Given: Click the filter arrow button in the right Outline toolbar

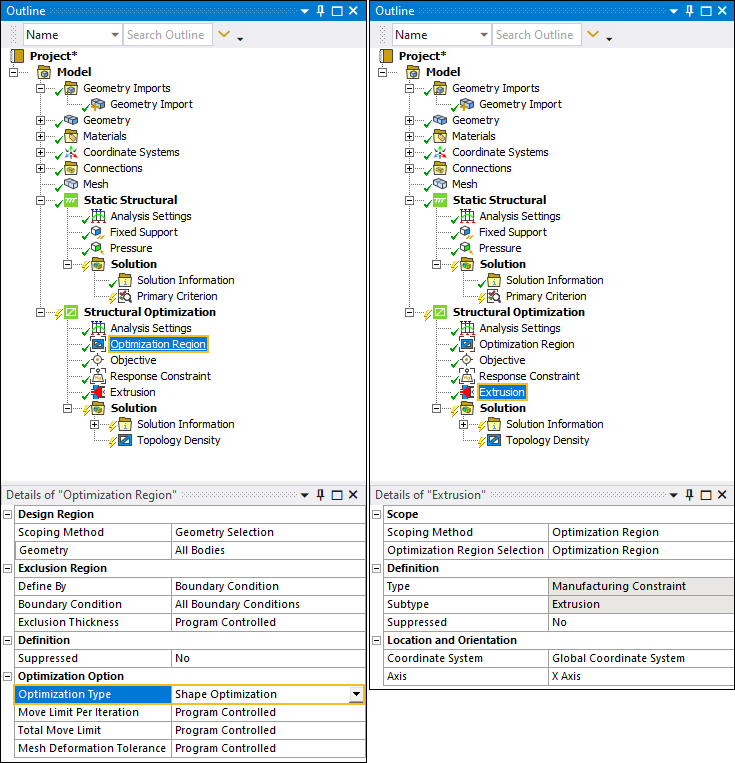Looking at the screenshot, I should [x=594, y=35].
